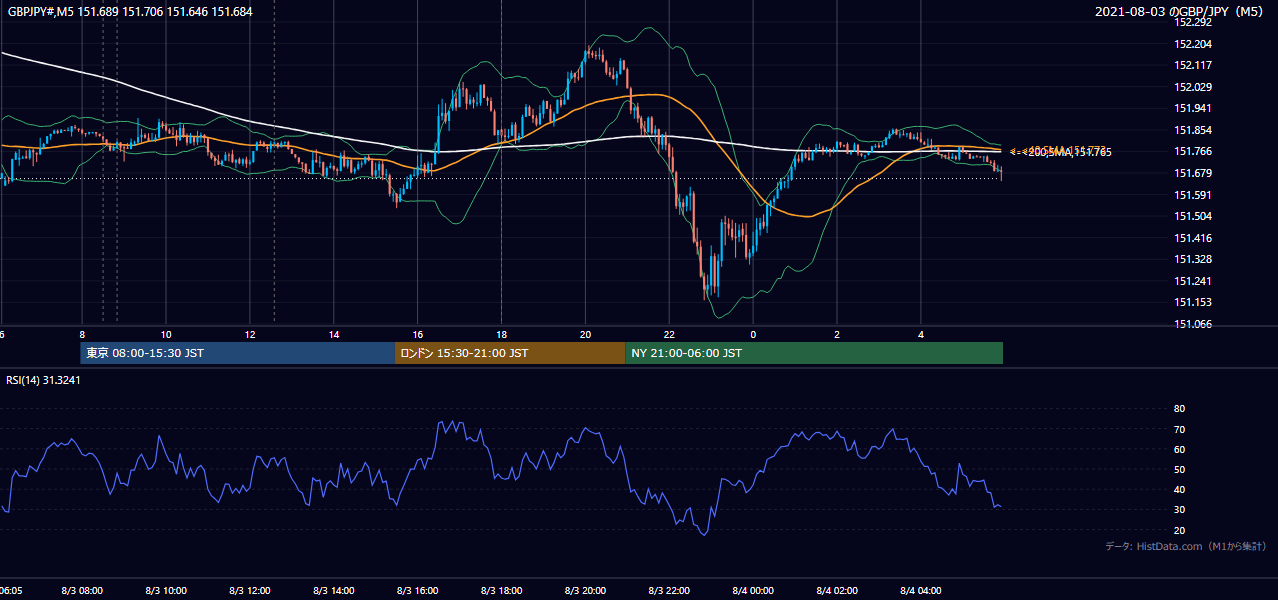Click the 151.854 price axis label

[1194, 130]
